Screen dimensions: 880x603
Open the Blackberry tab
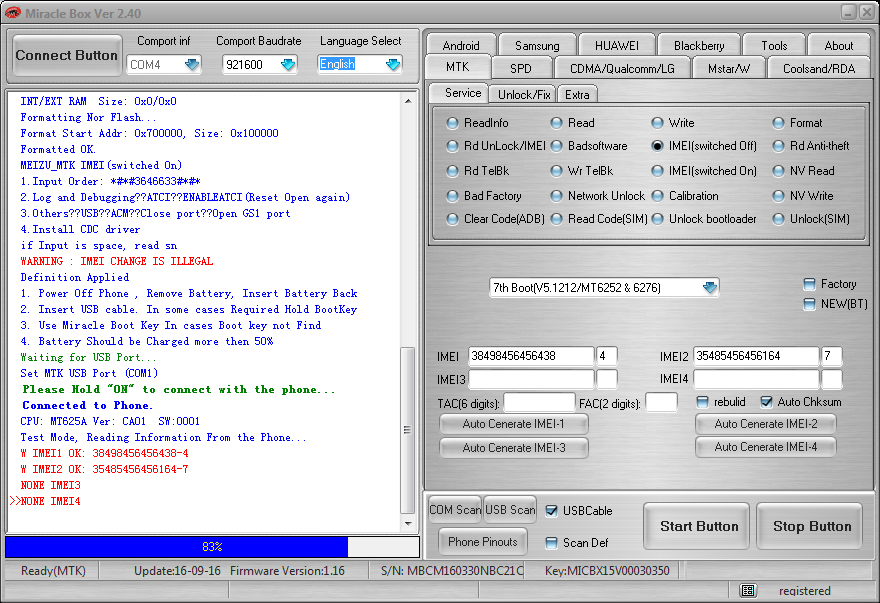pyautogui.click(x=699, y=45)
